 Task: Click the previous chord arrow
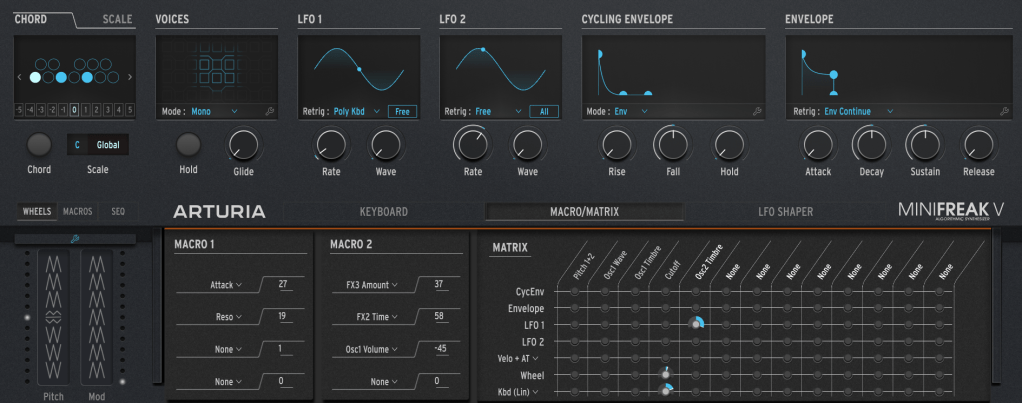[21, 77]
